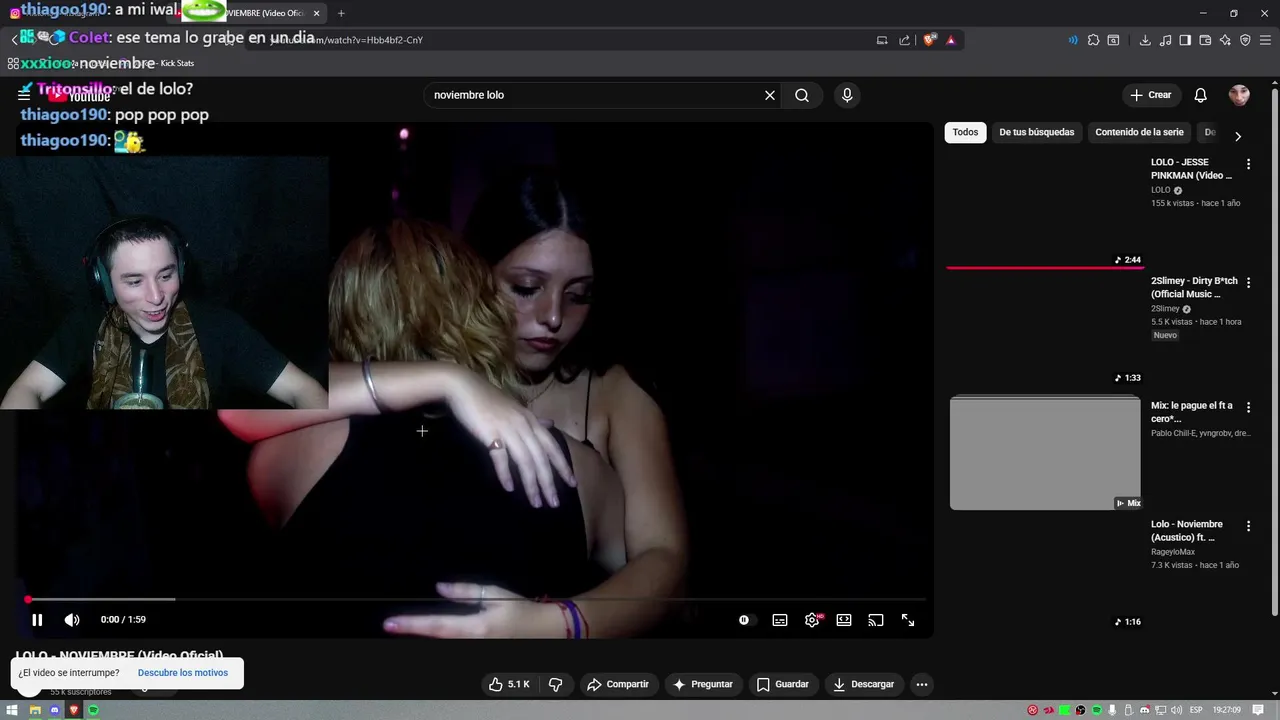Open the Brave Wallet icon

1205,40
